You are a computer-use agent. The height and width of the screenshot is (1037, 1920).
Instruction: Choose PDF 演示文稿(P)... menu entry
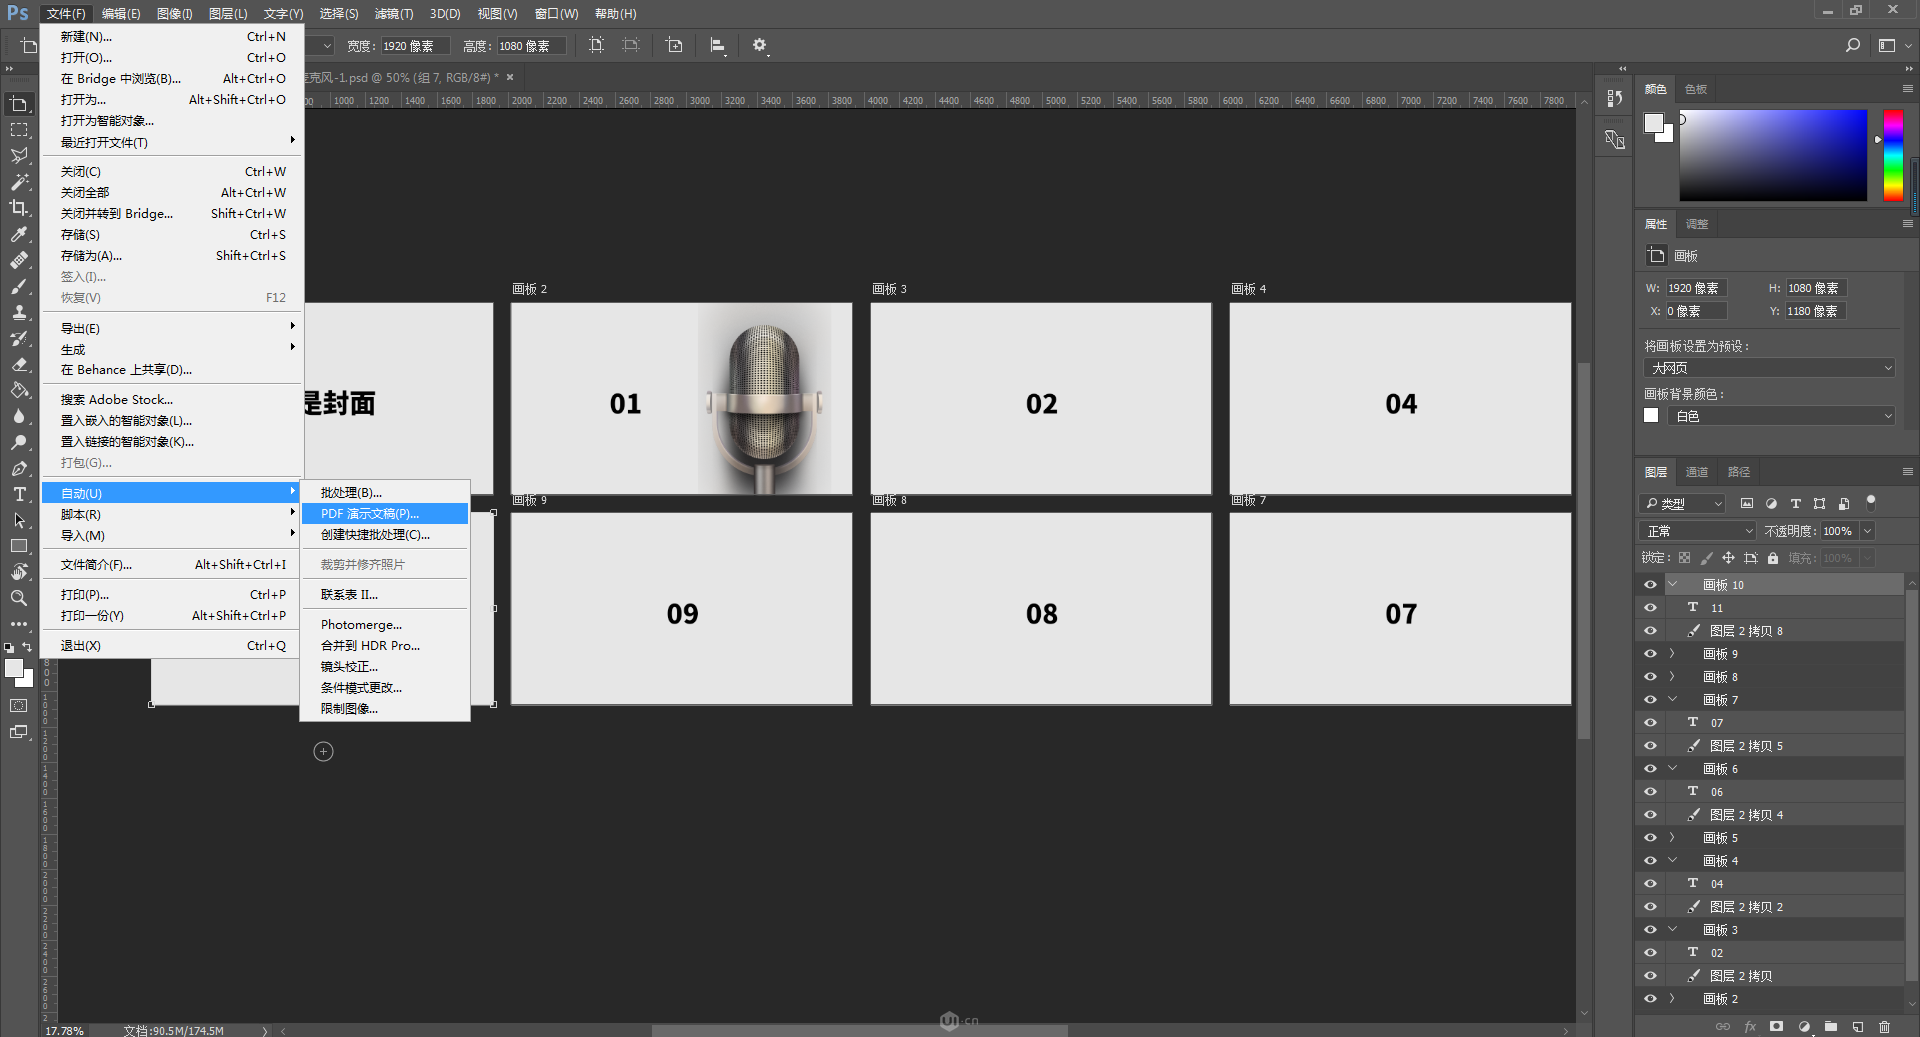pos(385,514)
